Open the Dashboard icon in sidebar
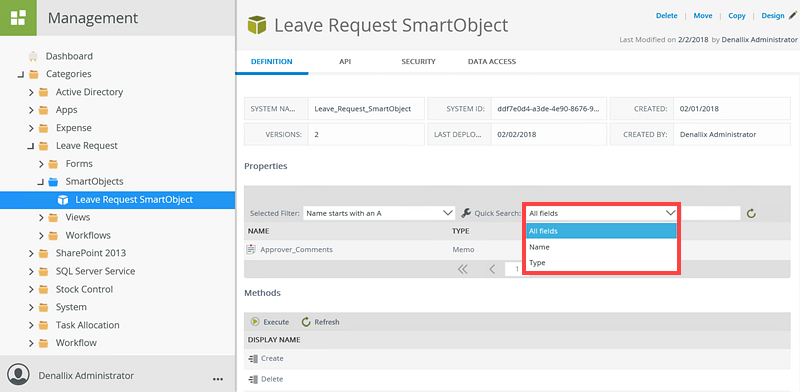The image size is (800, 392). [x=33, y=56]
